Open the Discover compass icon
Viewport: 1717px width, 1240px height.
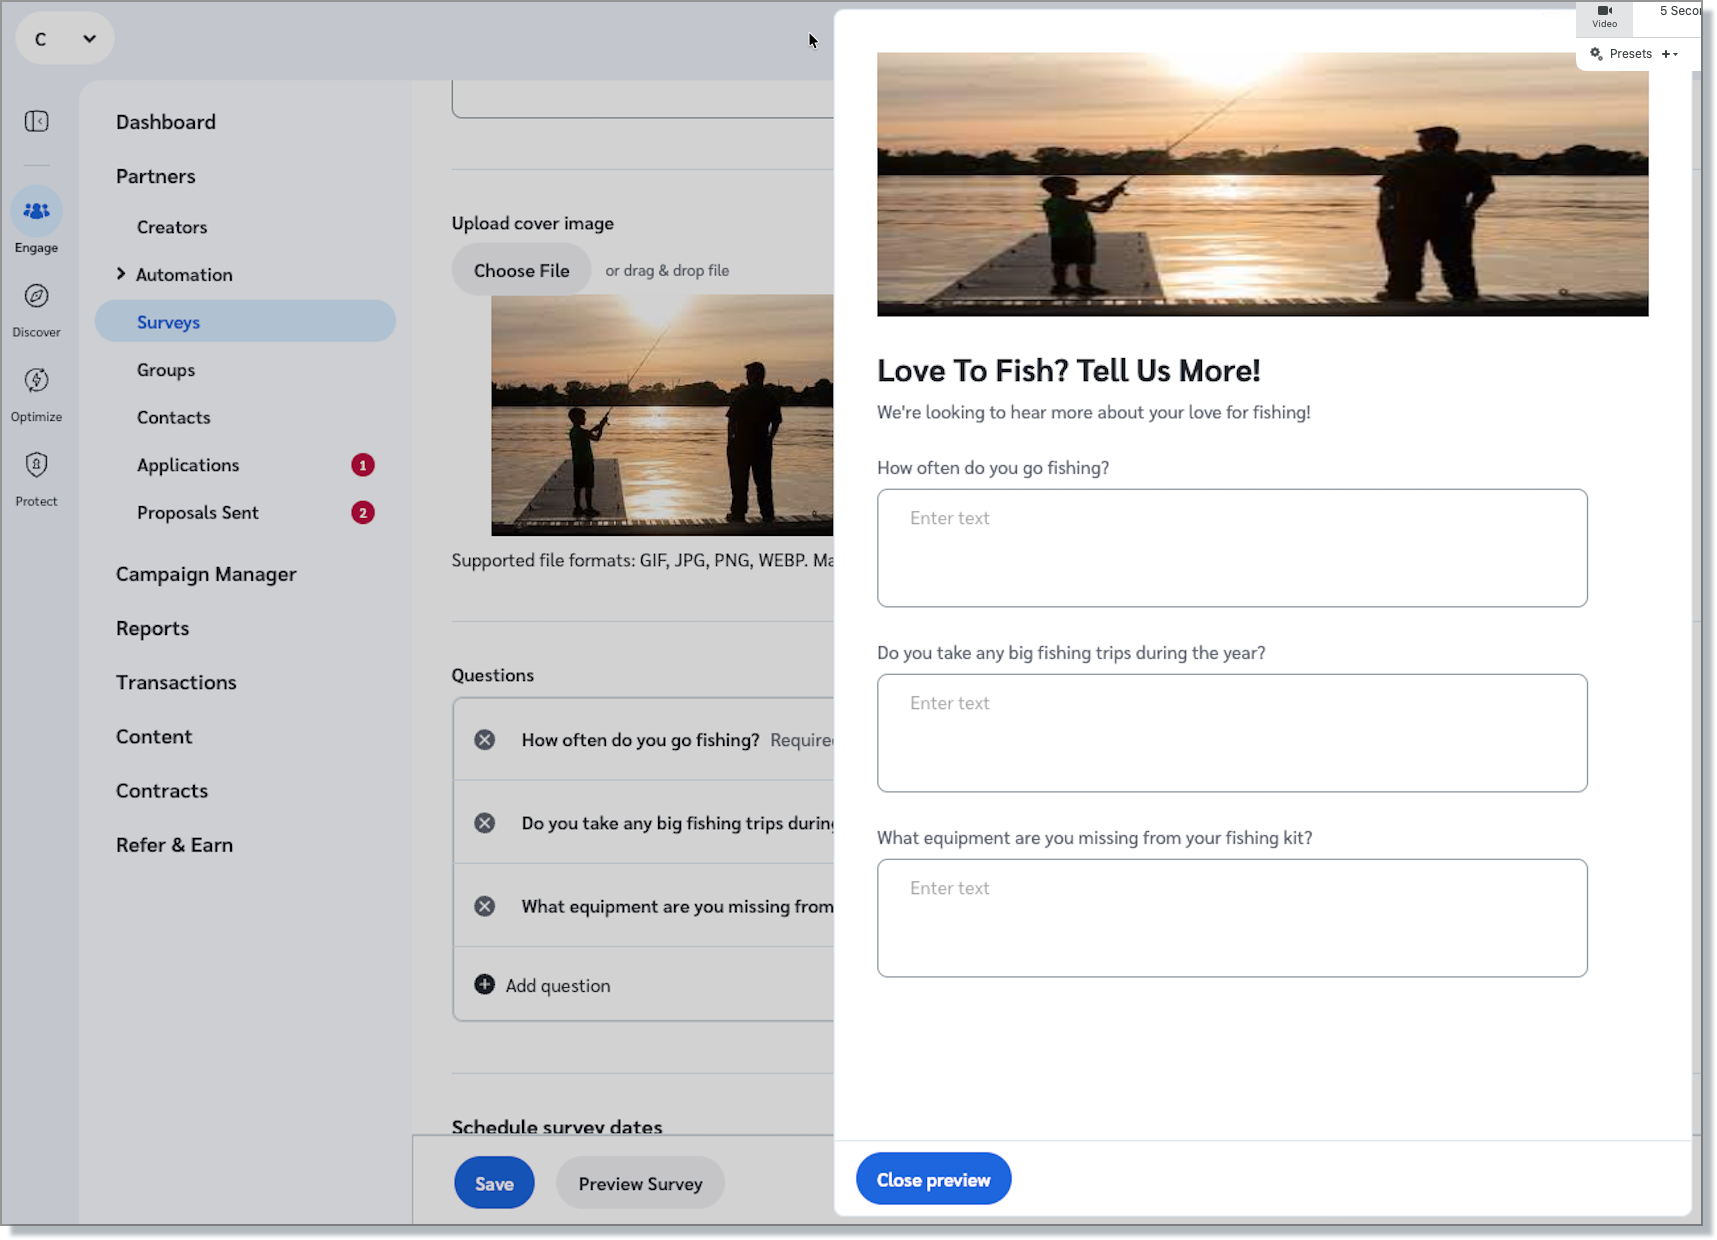tap(37, 296)
